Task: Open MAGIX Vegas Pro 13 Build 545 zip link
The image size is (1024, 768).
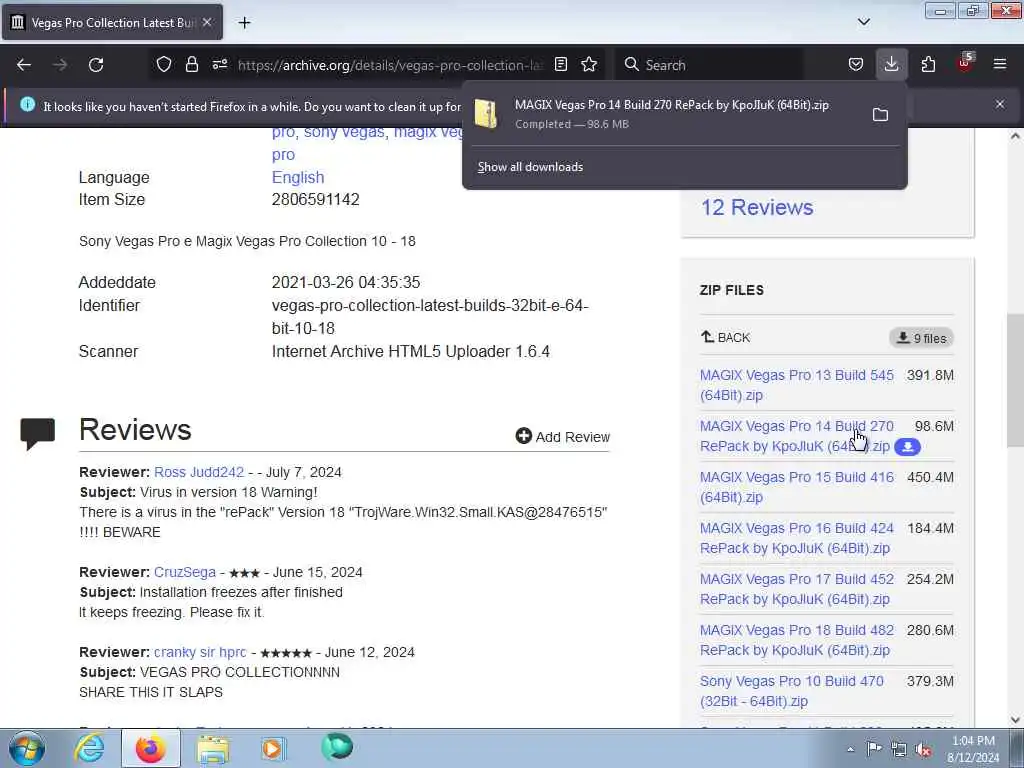Action: (x=797, y=385)
